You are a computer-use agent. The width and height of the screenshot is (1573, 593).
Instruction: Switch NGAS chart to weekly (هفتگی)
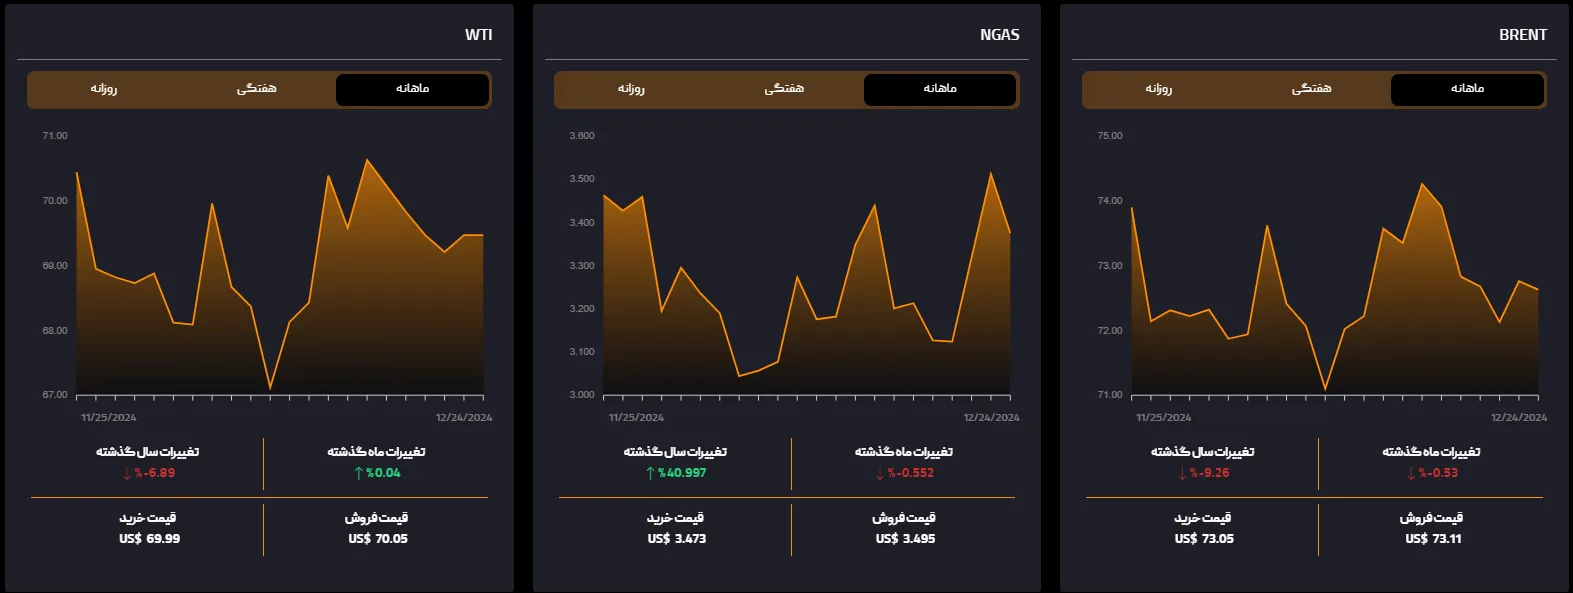click(784, 89)
